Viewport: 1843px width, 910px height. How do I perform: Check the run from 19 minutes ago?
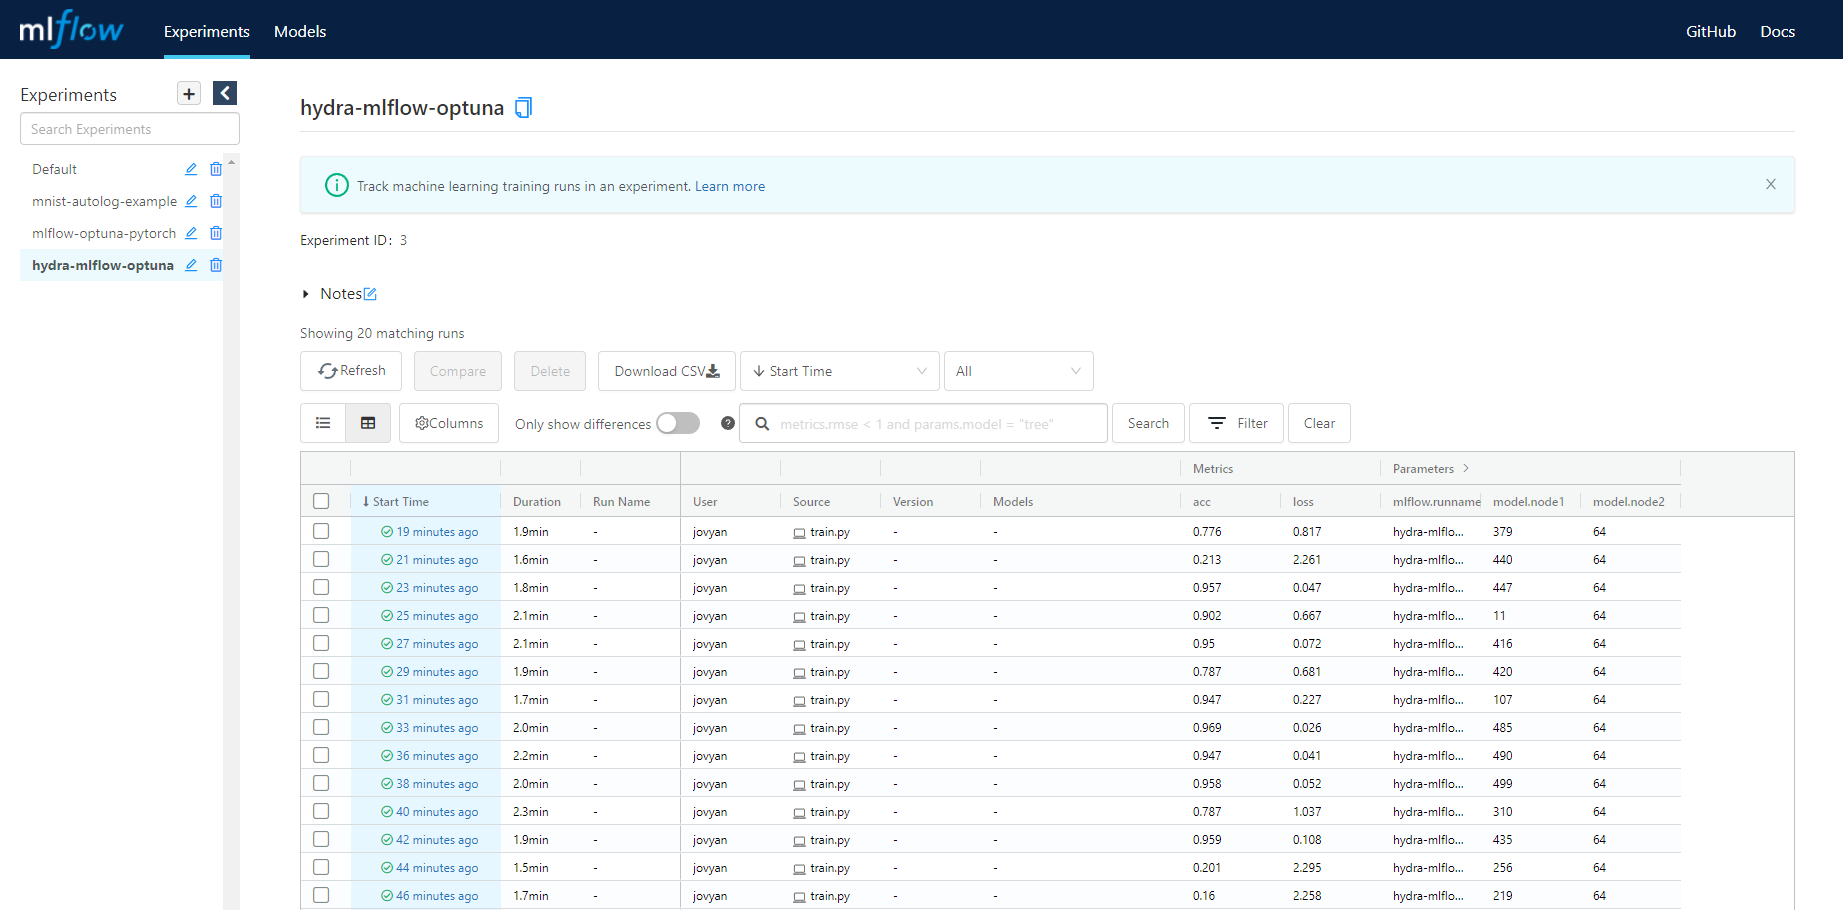click(321, 531)
